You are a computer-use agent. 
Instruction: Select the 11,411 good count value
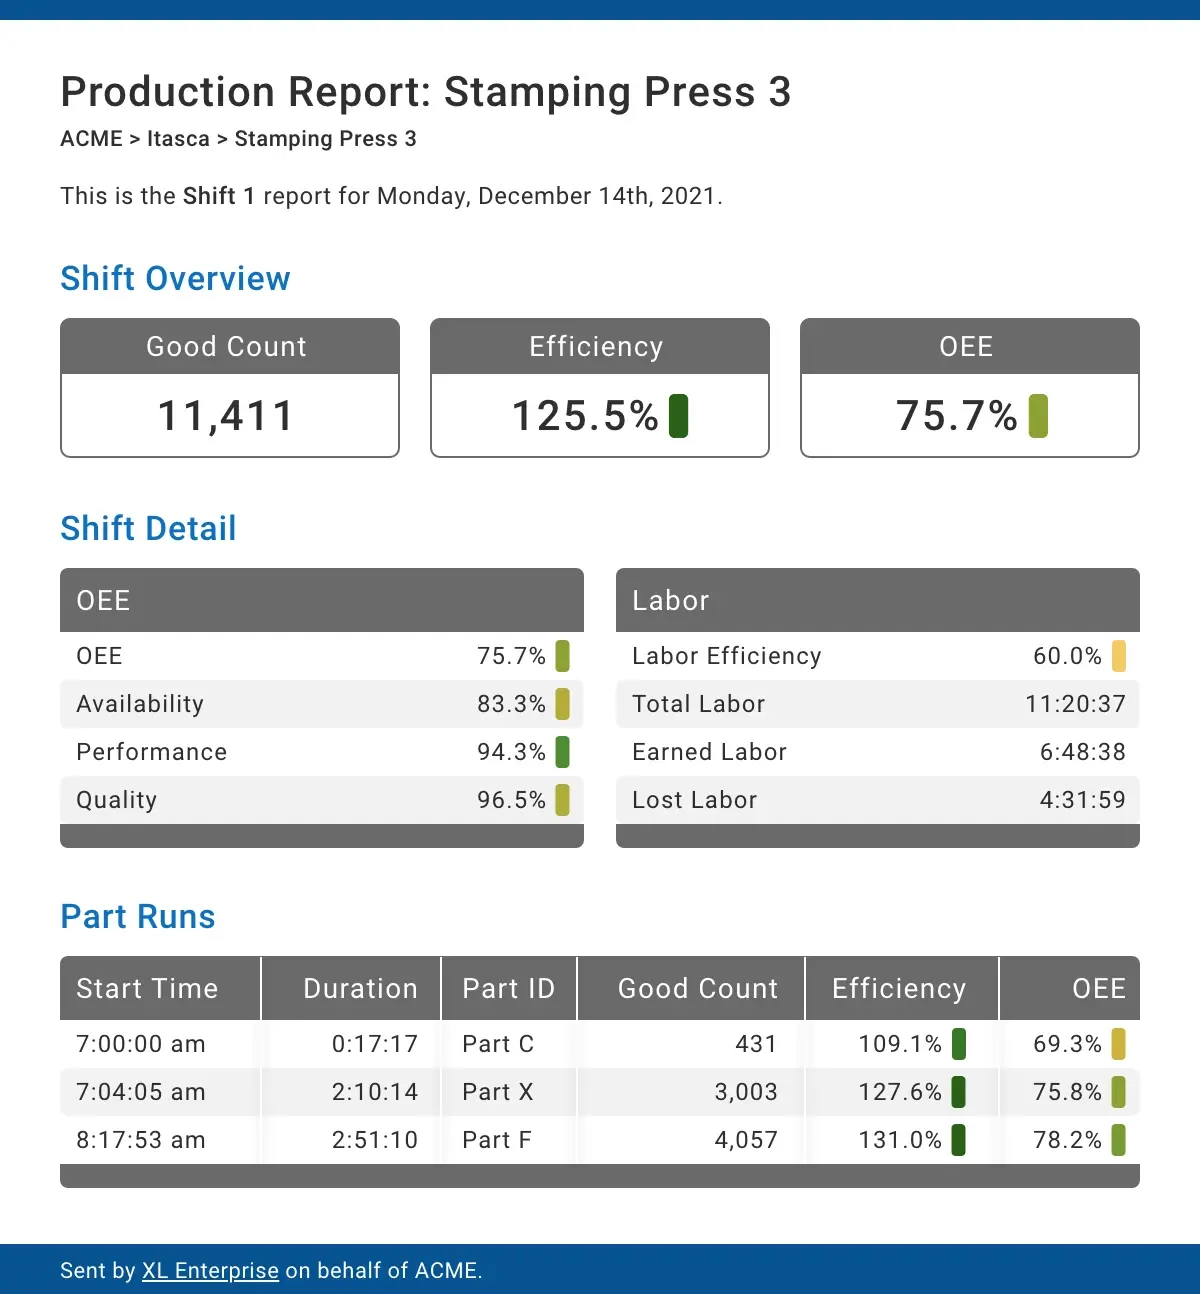pos(226,416)
